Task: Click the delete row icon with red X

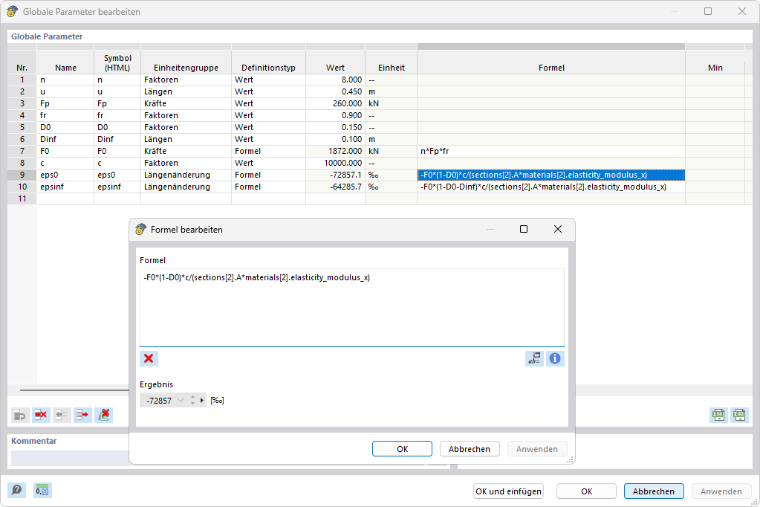Action: click(41, 415)
